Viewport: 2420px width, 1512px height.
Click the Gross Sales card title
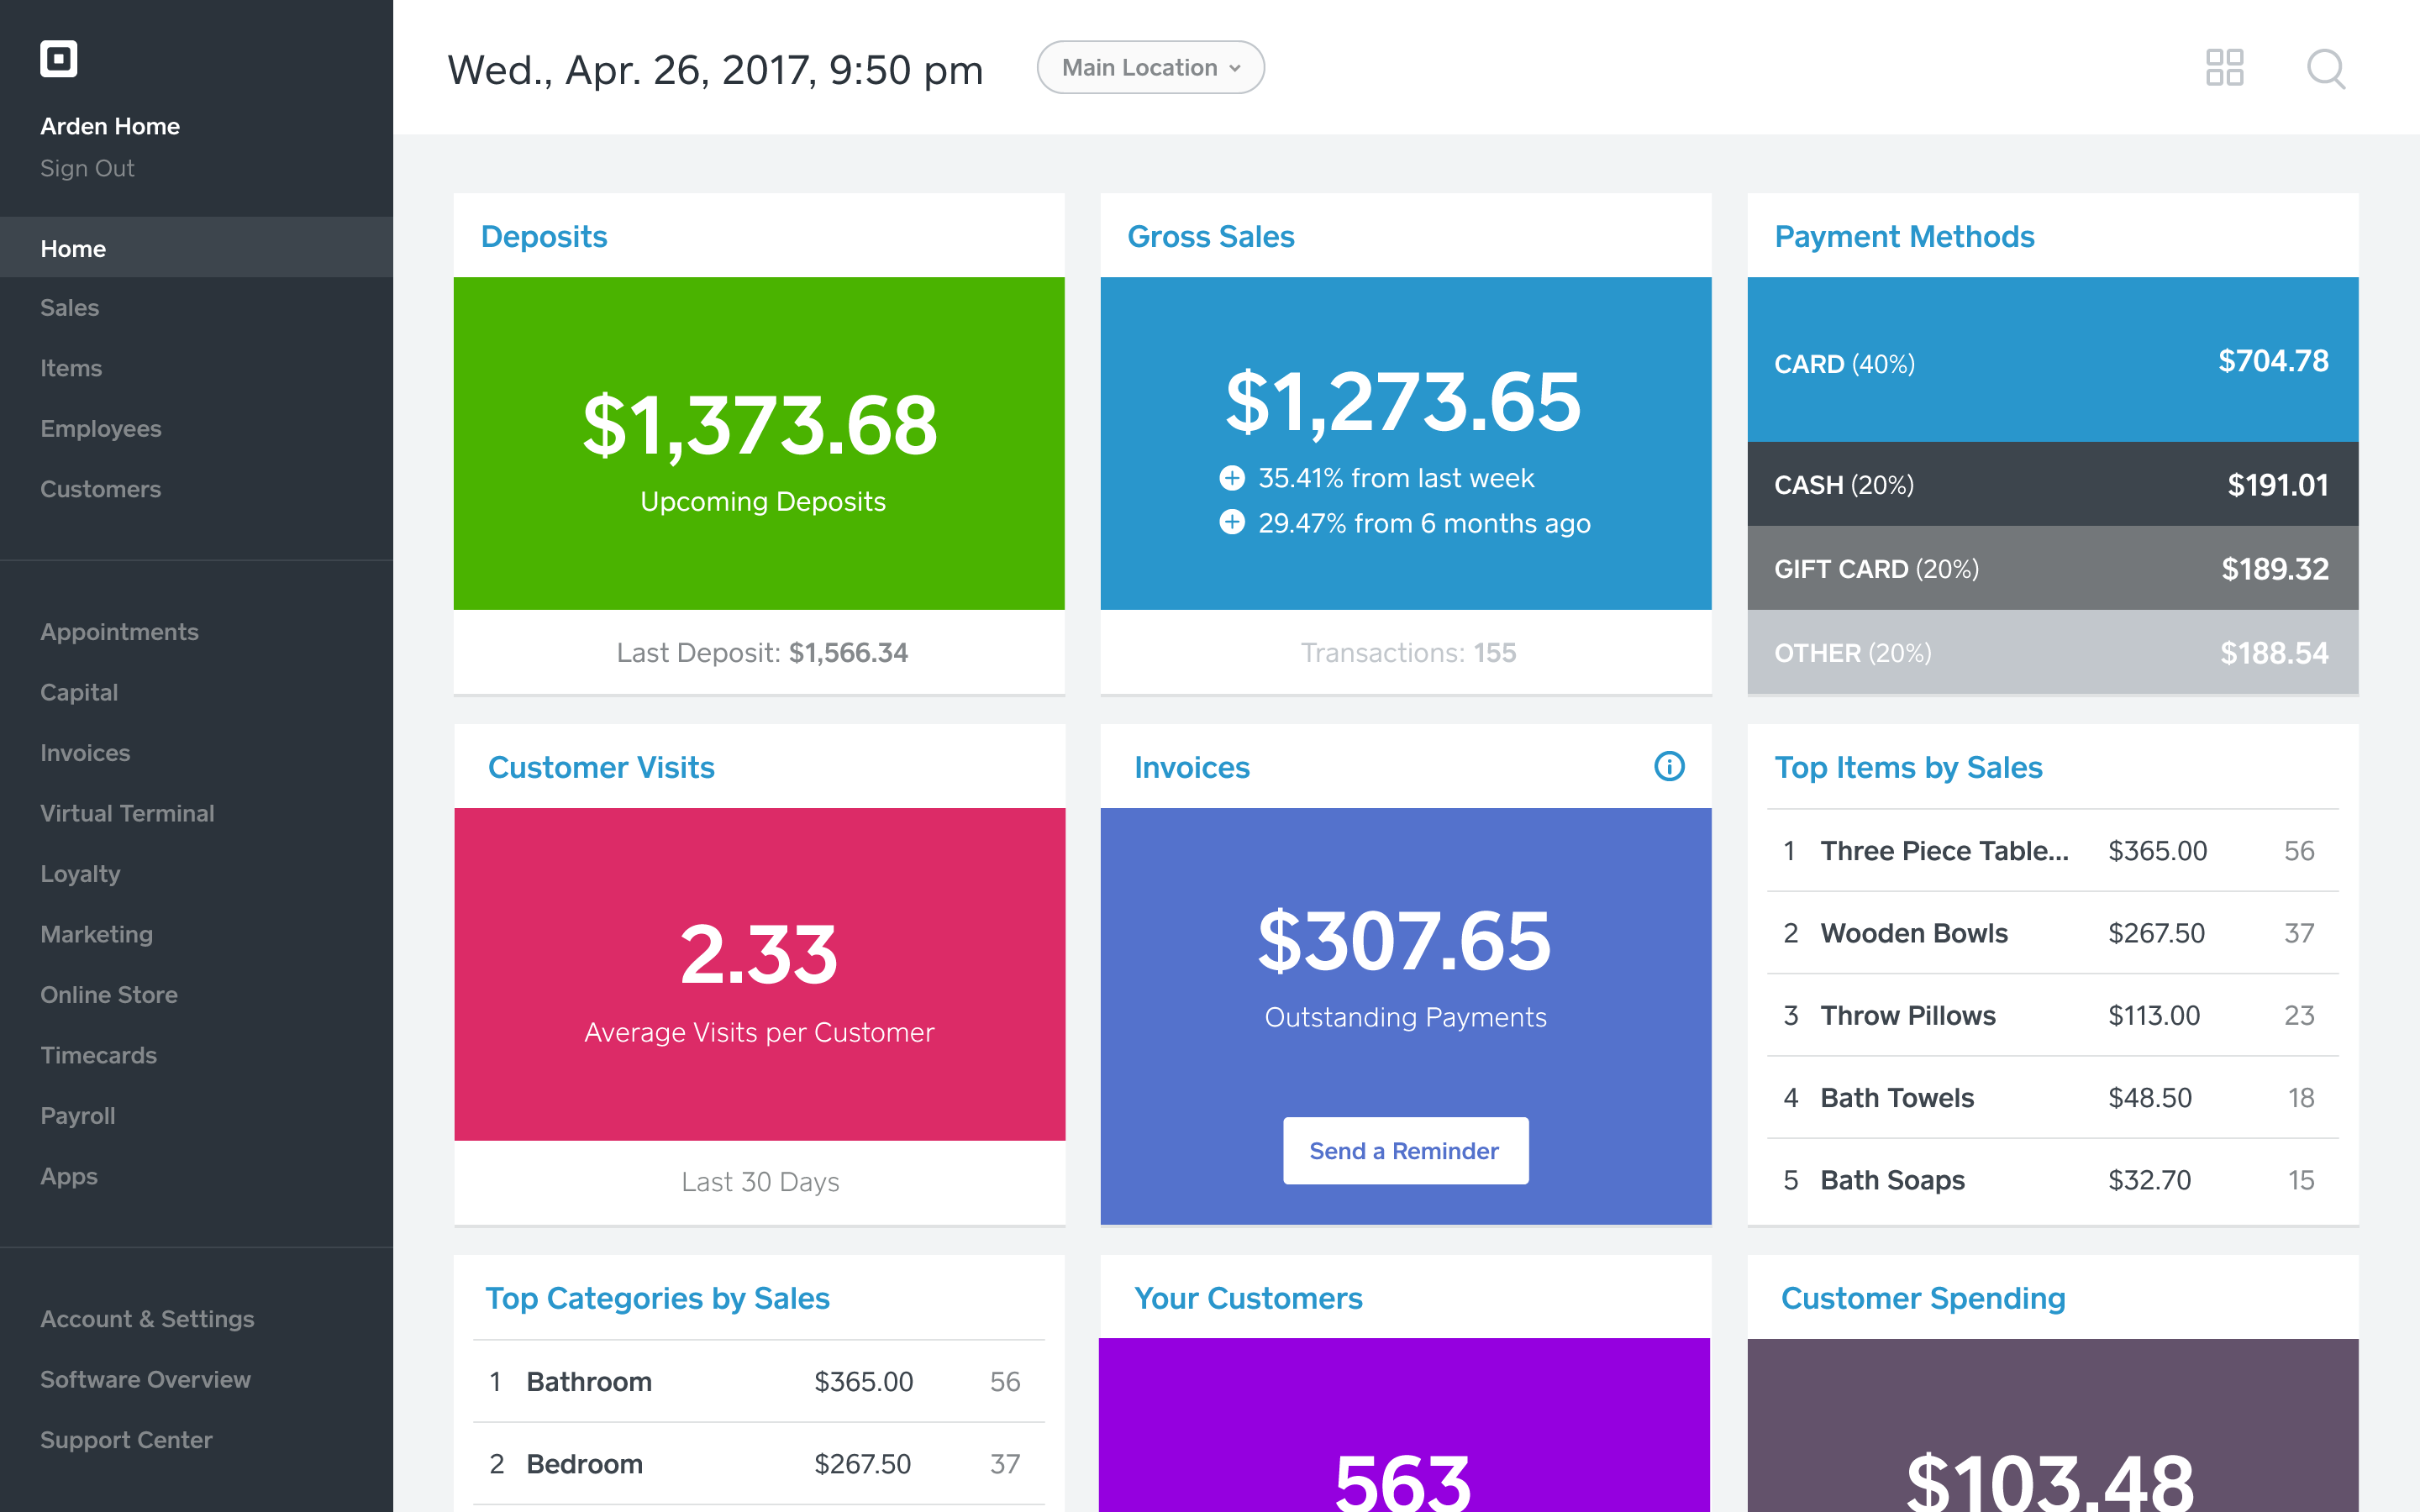tap(1210, 237)
